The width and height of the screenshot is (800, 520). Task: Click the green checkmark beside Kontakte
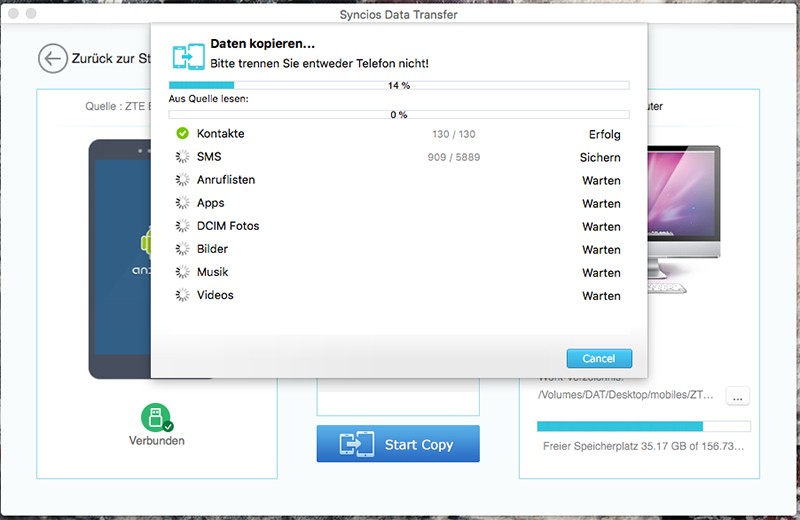pos(182,133)
